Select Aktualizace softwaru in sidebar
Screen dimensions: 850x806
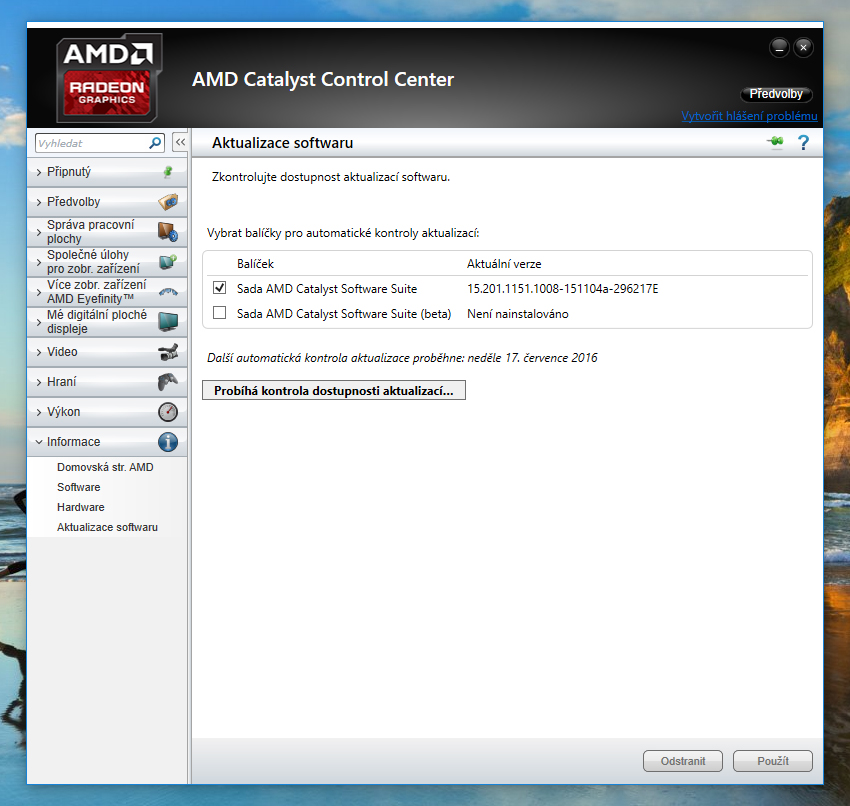(x=107, y=527)
